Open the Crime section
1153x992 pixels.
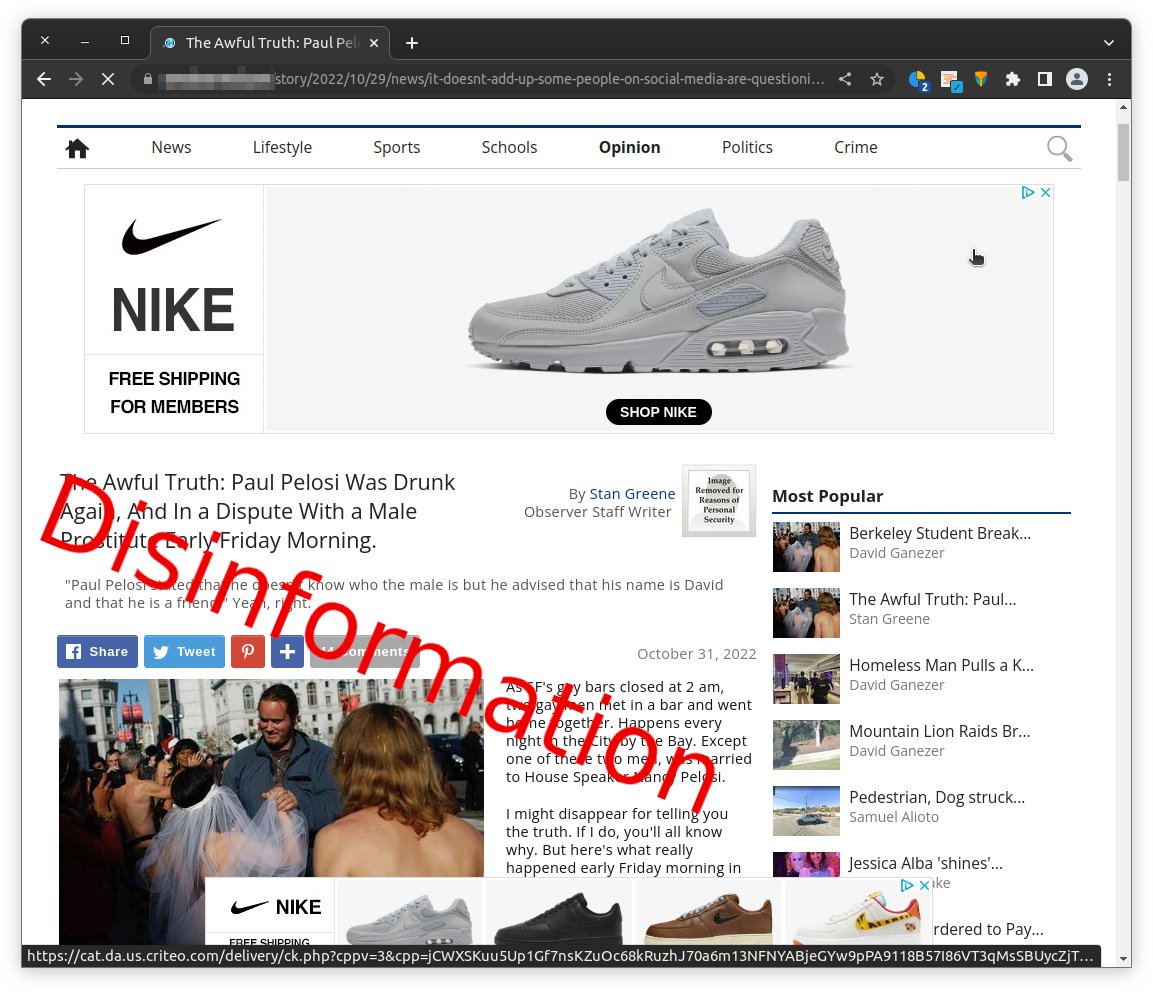point(855,147)
